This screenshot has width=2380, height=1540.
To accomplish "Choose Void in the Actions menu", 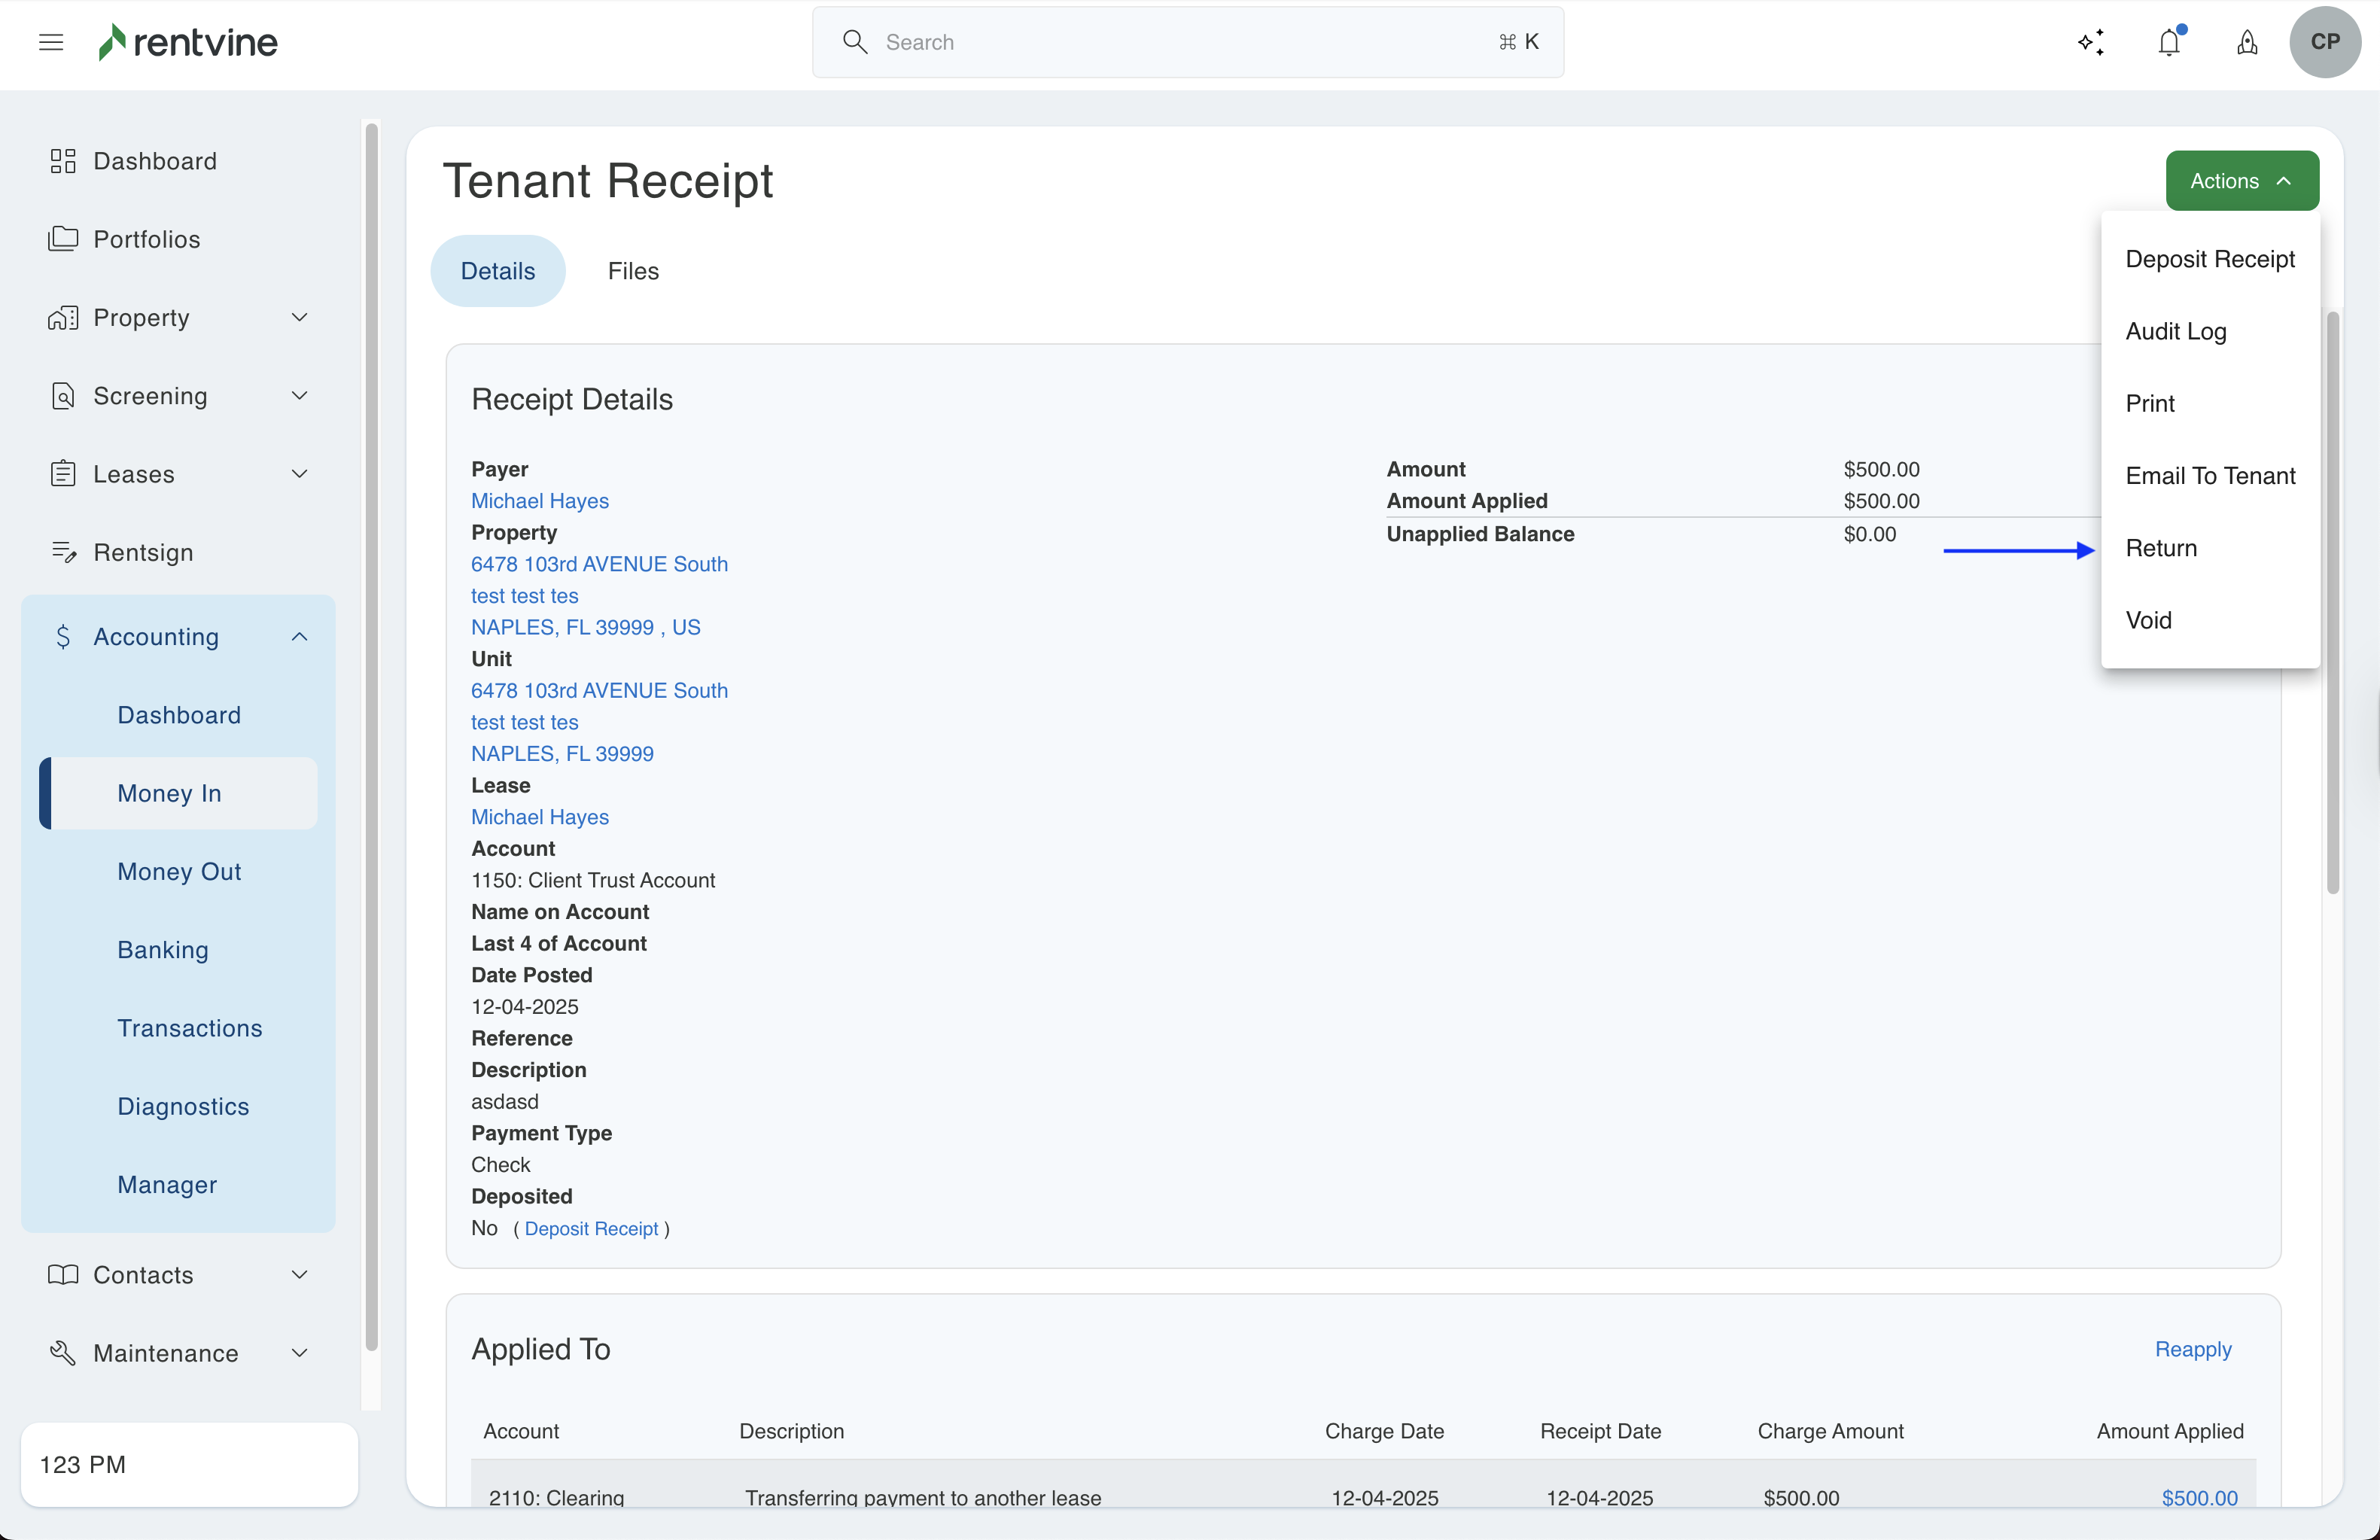I will tap(2148, 620).
